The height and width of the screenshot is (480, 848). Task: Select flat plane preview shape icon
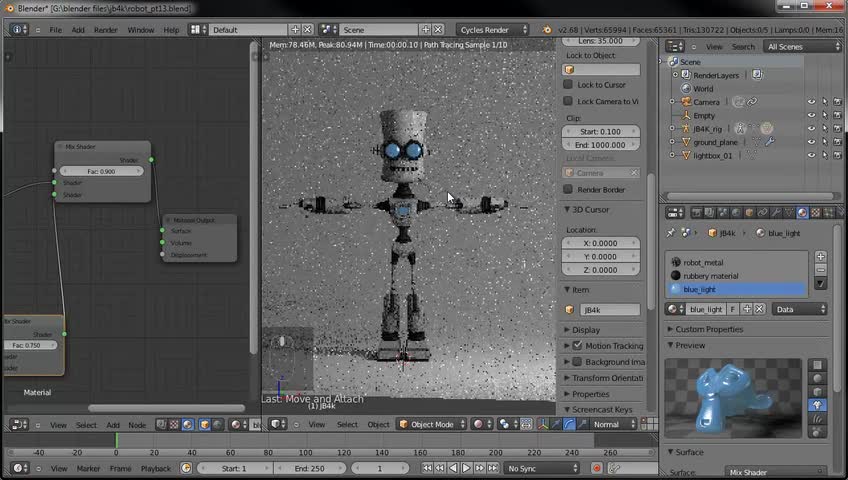(817, 365)
